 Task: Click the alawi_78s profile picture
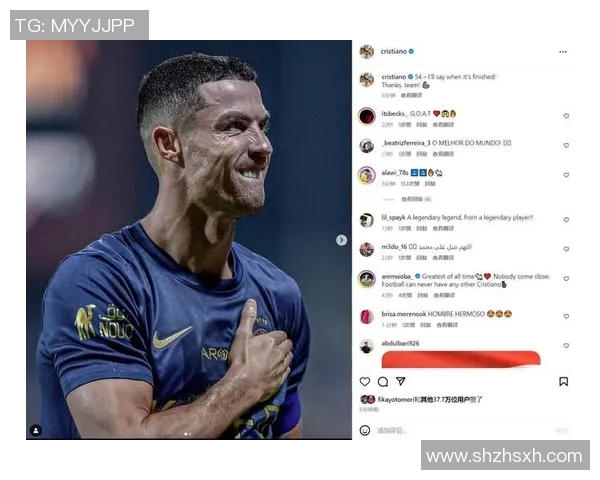[367, 175]
